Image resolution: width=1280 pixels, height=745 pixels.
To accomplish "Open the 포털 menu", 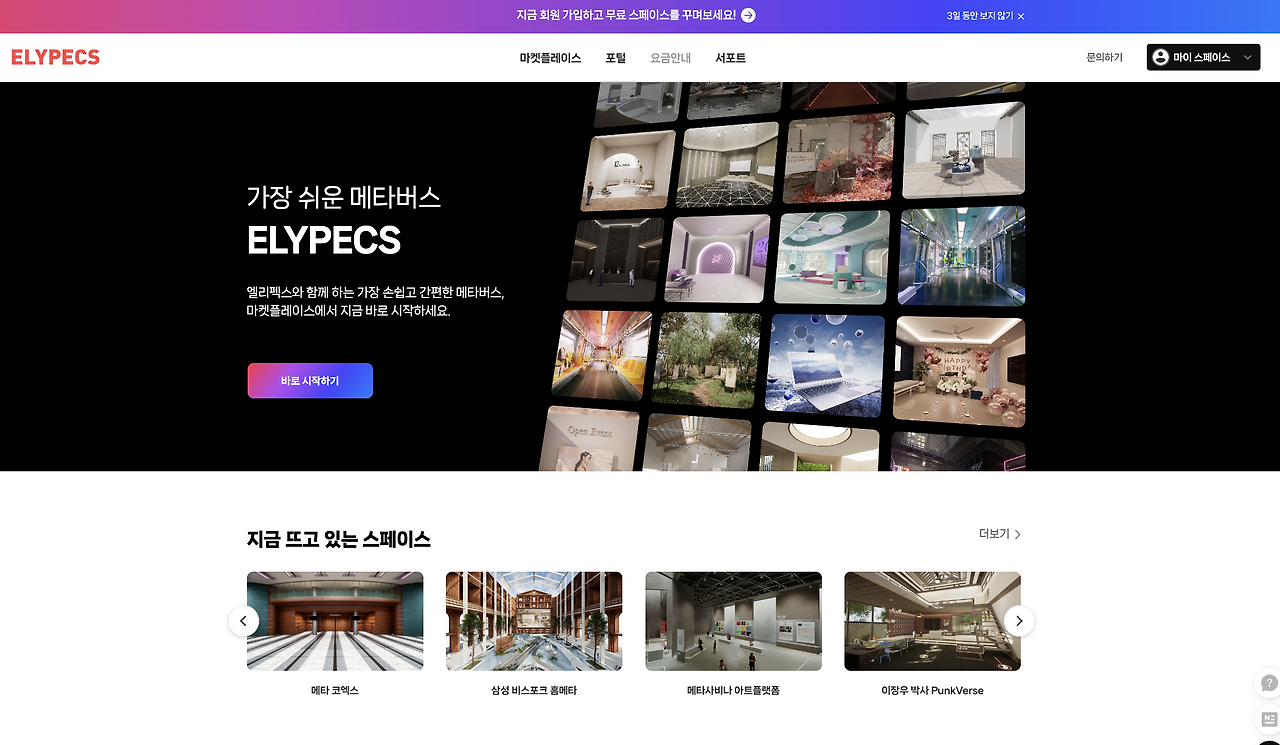I will tap(615, 57).
